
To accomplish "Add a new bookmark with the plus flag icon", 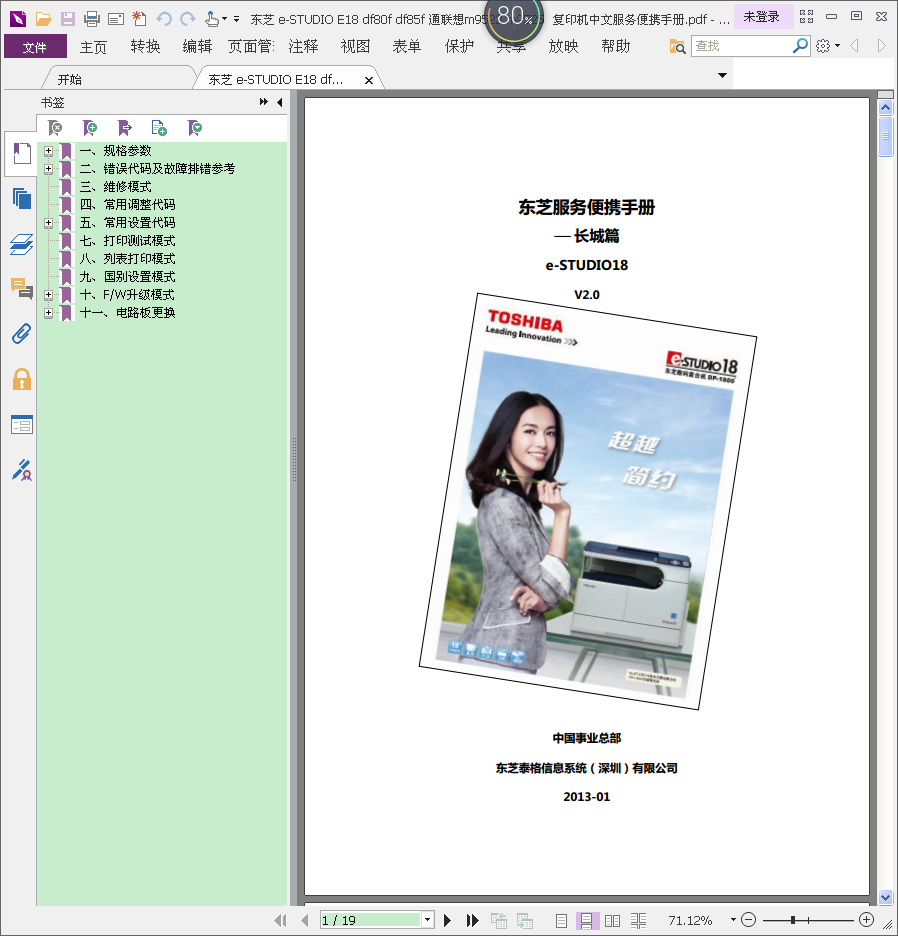I will coord(90,127).
